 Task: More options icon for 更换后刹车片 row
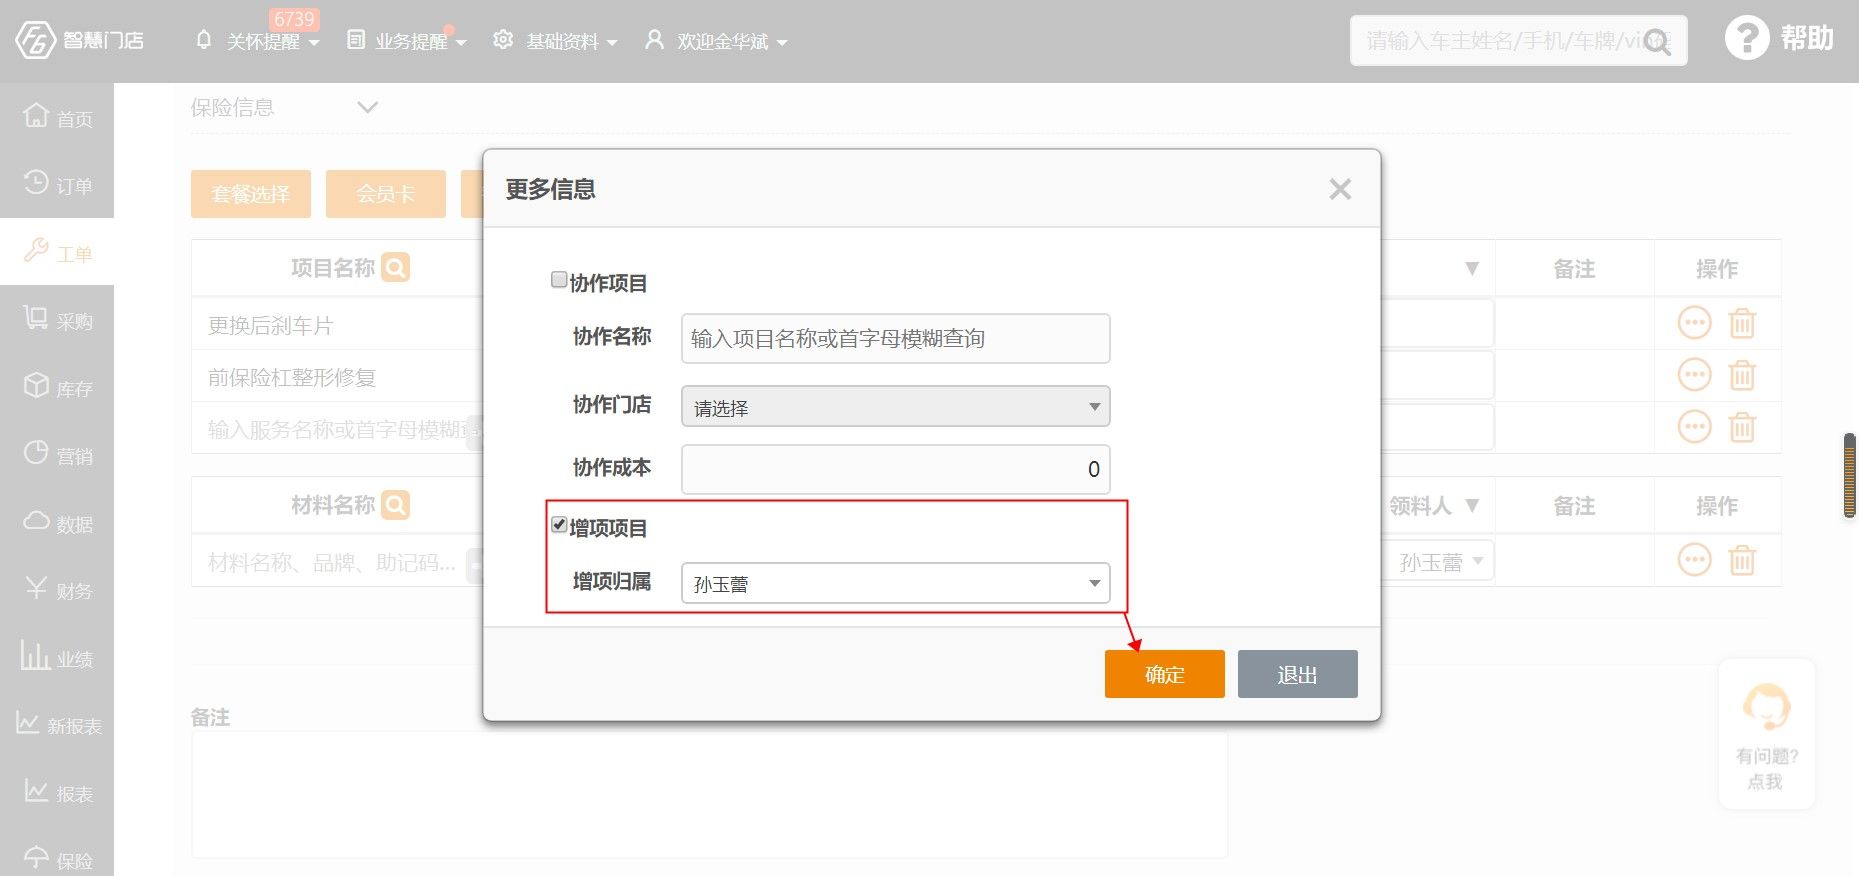click(x=1694, y=323)
